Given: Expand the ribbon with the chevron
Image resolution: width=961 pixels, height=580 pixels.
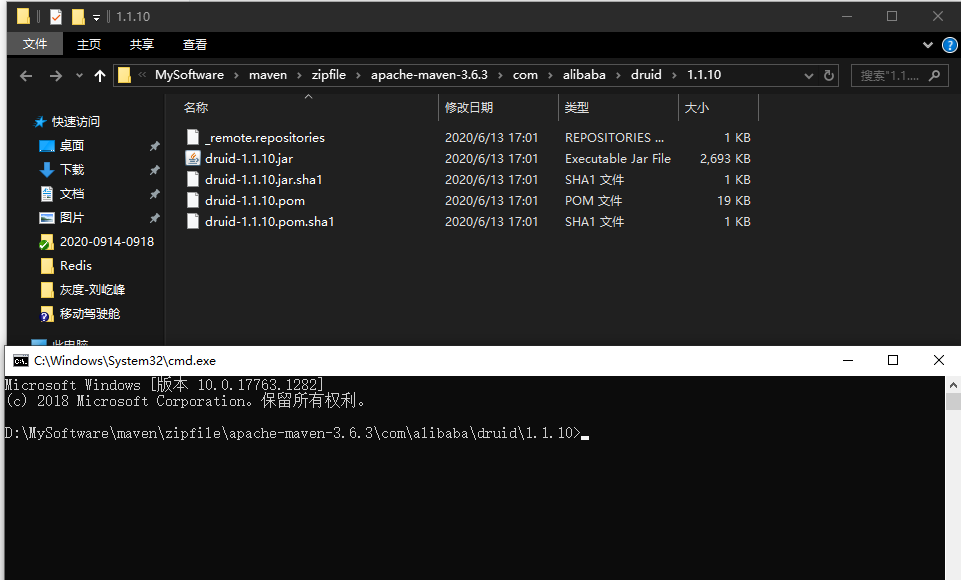Looking at the screenshot, I should (x=928, y=43).
